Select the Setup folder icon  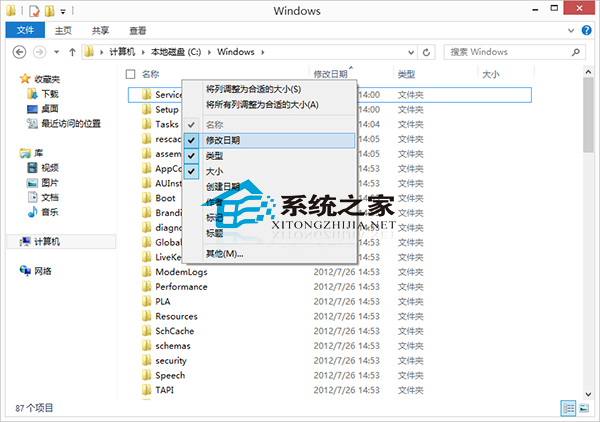click(146, 109)
